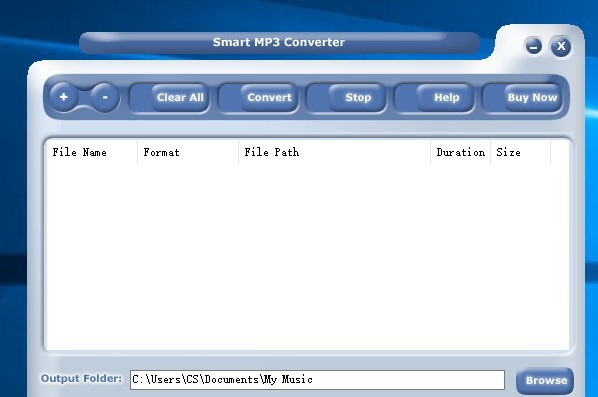598x397 pixels.
Task: Browse for an output folder
Action: [545, 381]
